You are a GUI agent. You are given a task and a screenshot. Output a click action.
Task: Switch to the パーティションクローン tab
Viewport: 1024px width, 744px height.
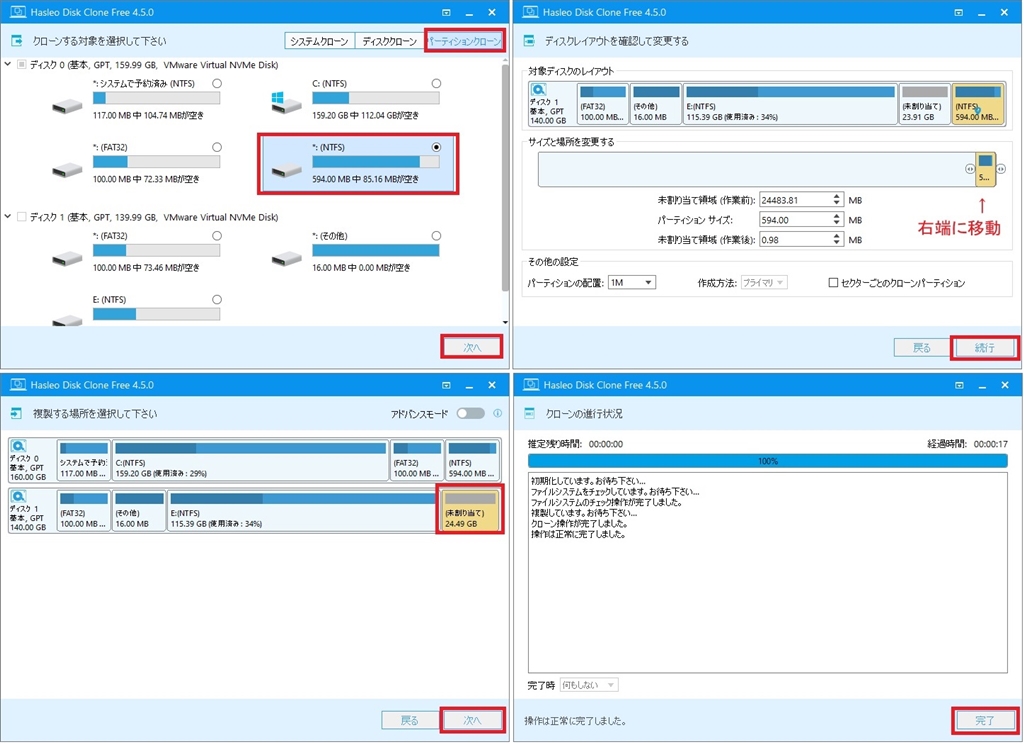[x=464, y=41]
